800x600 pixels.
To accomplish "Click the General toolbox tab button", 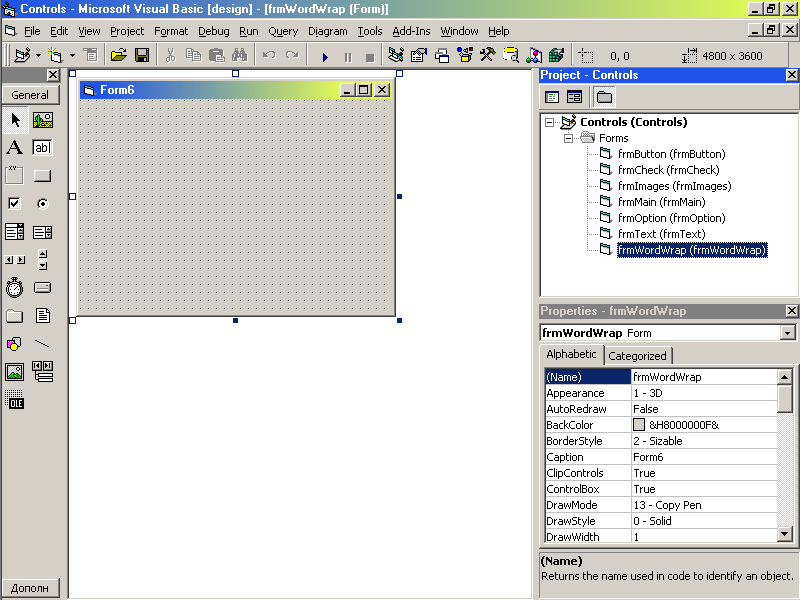I will [x=30, y=95].
